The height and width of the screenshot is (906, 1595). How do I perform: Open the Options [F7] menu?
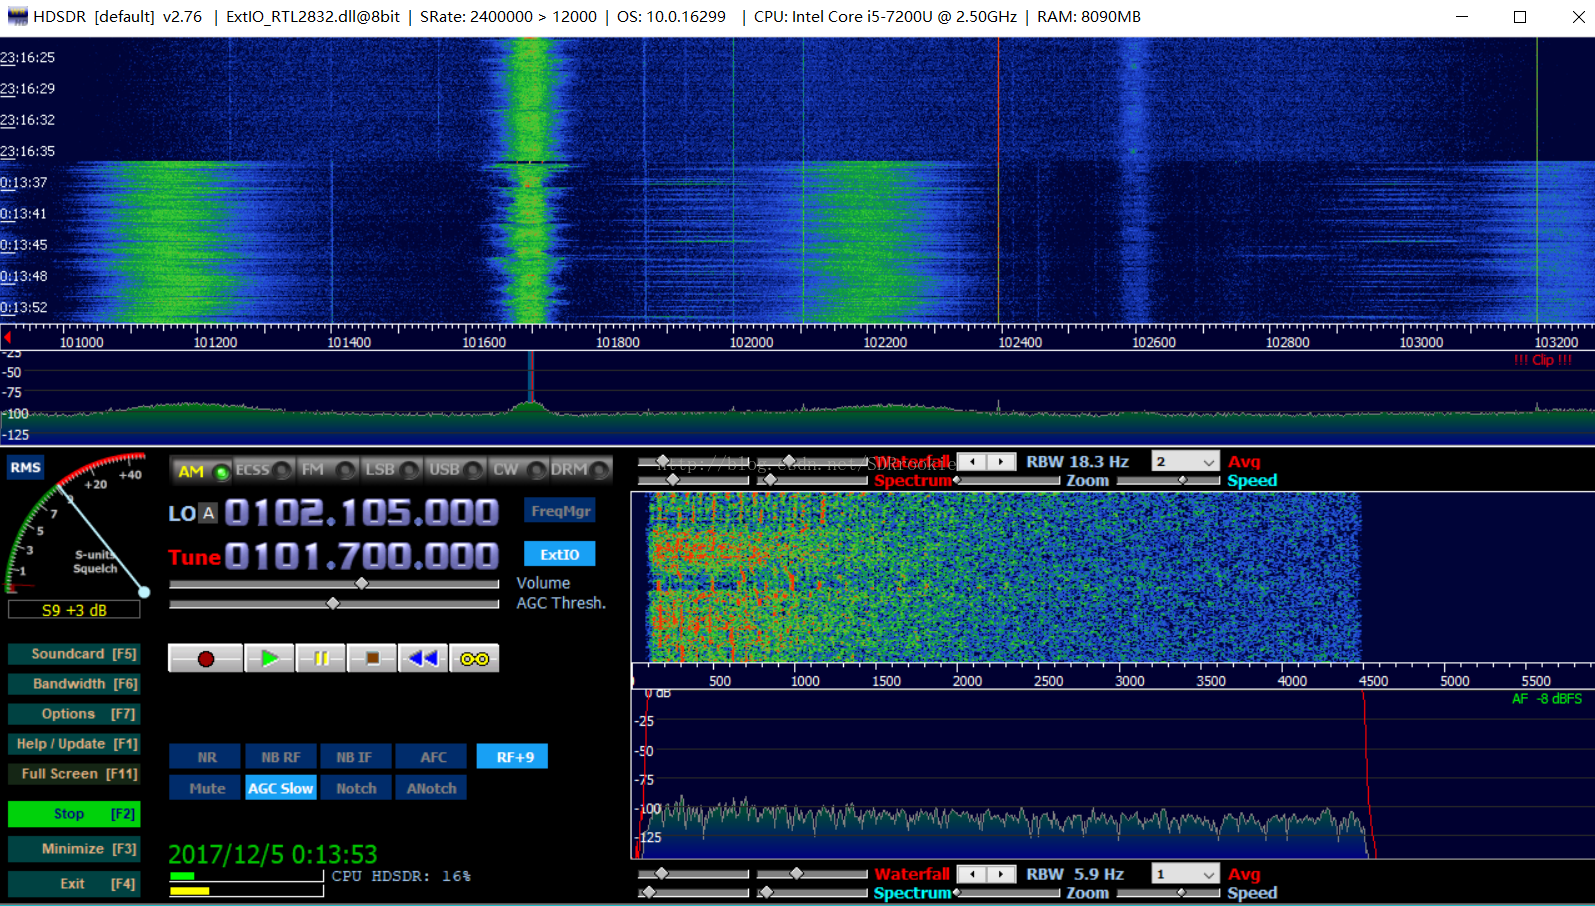tap(74, 714)
